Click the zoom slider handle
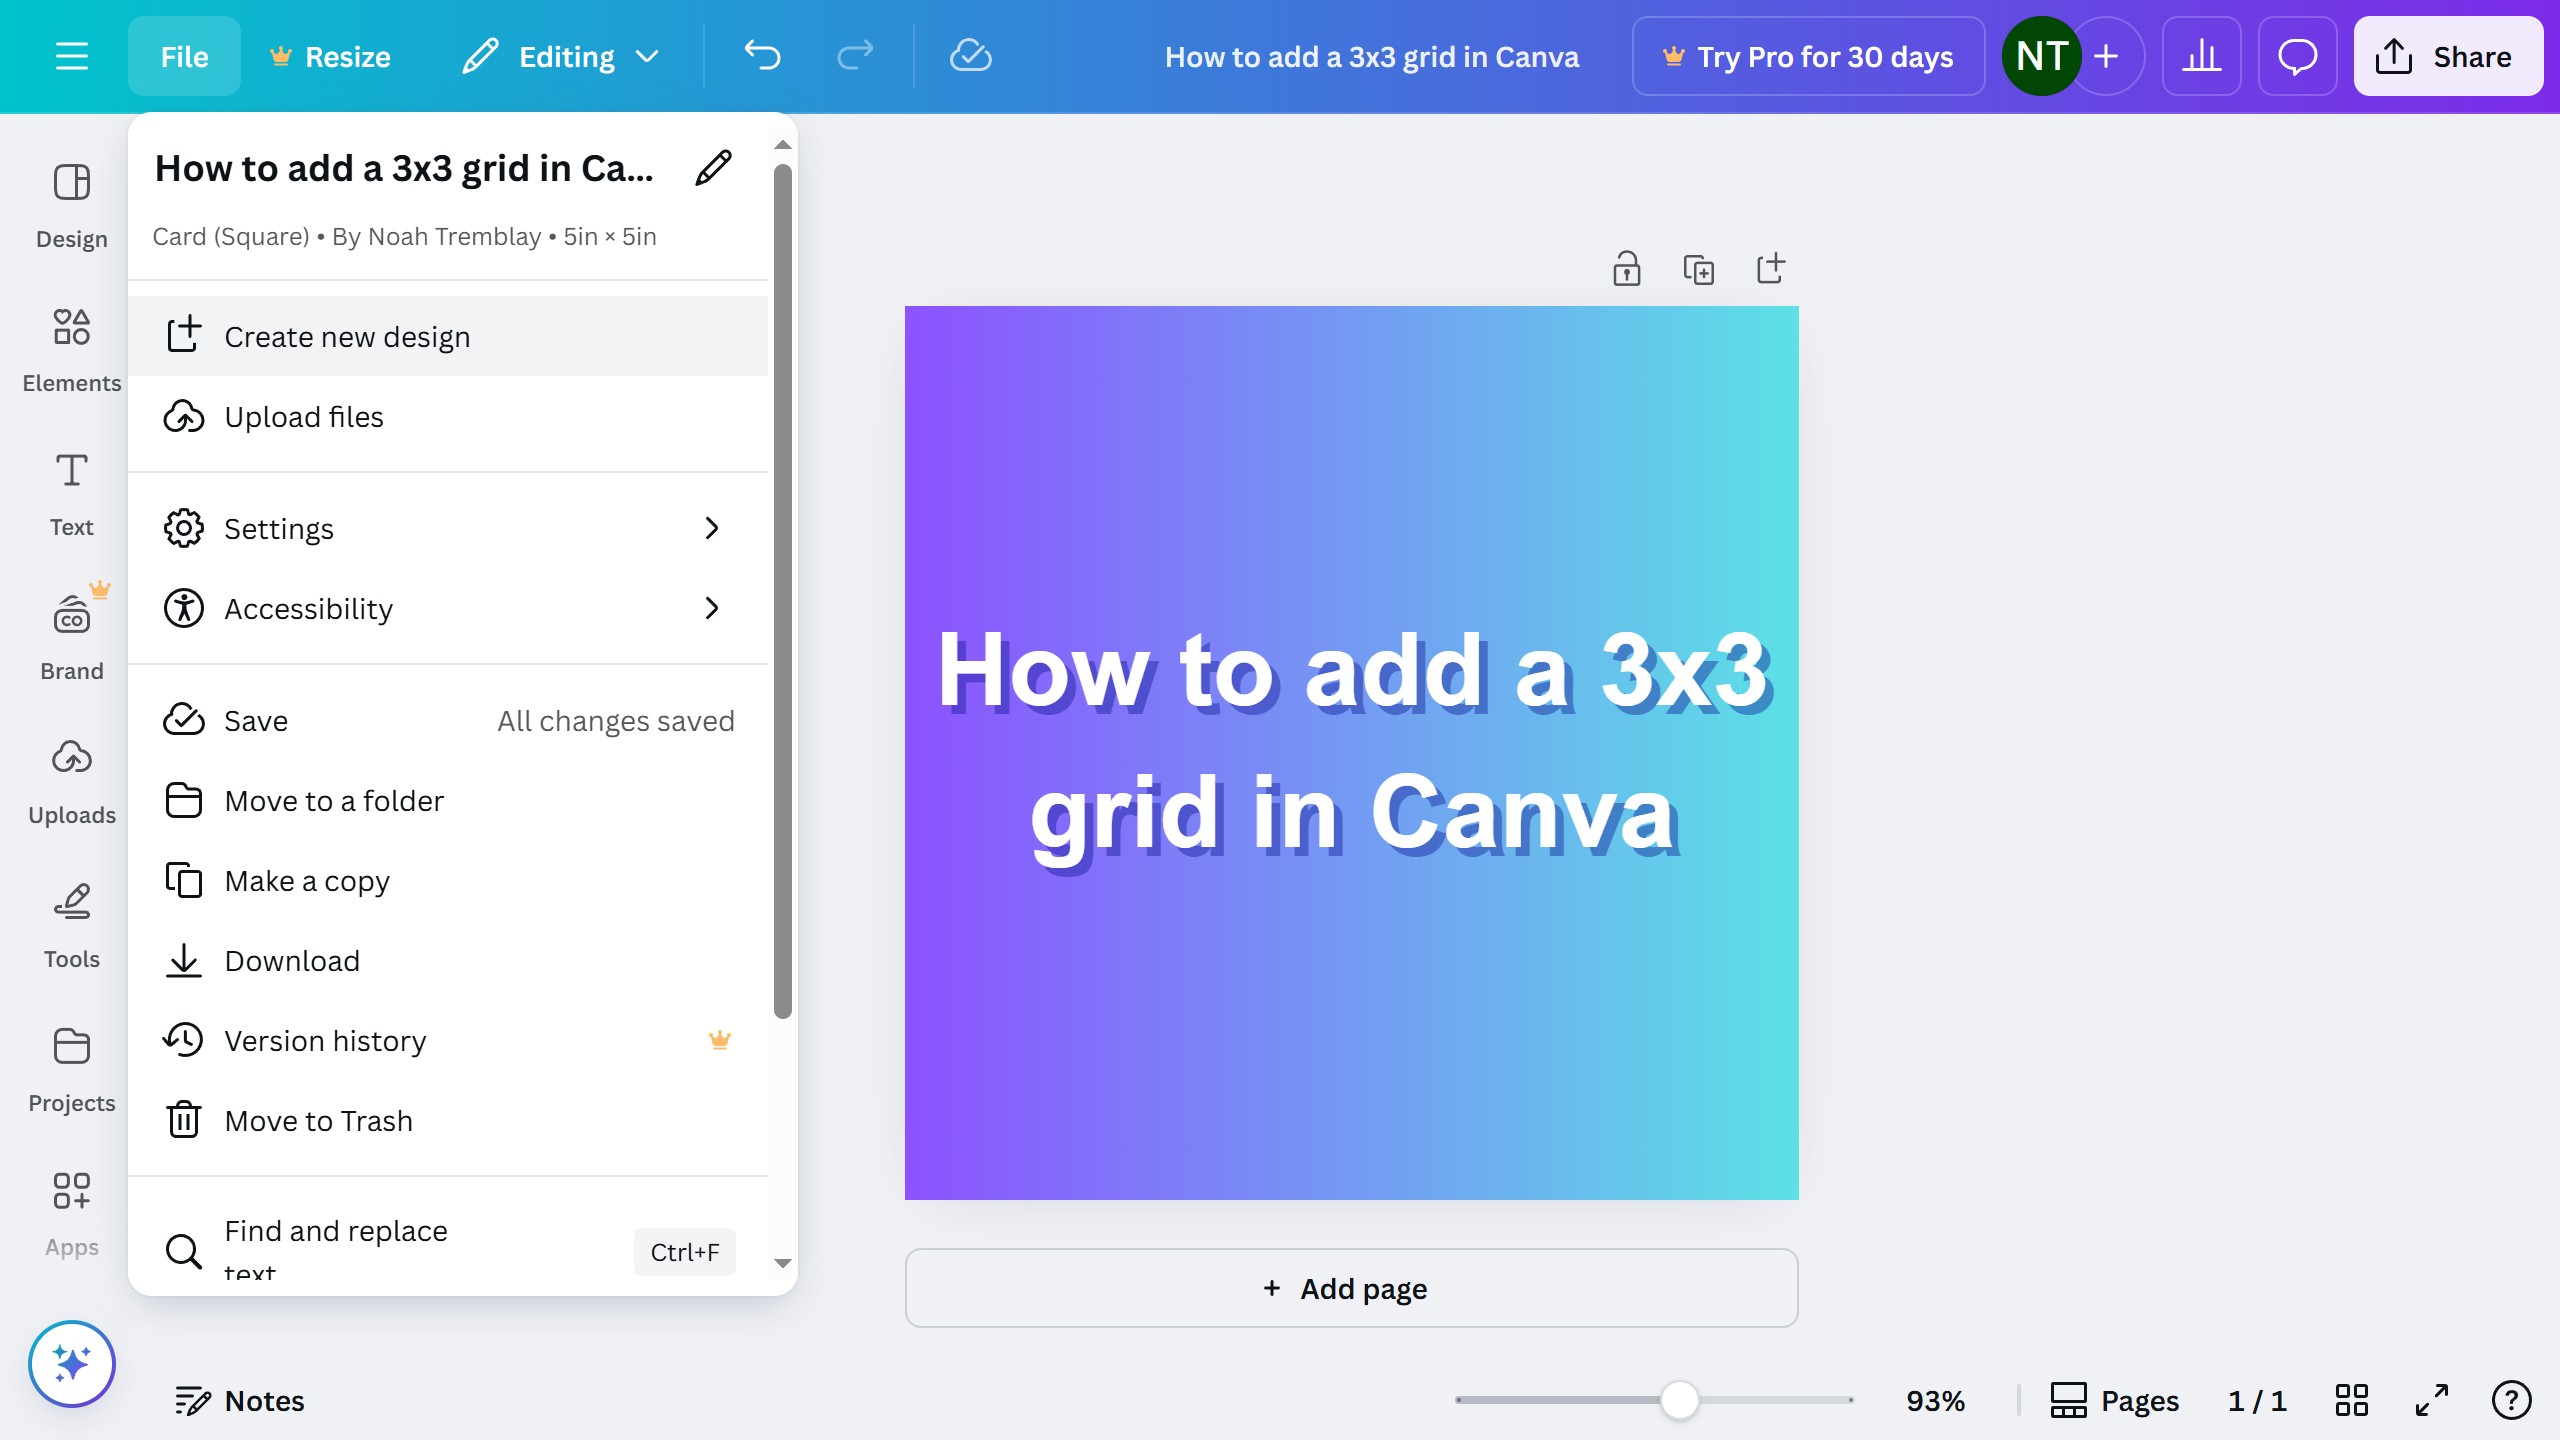The height and width of the screenshot is (1440, 2560). (x=1679, y=1400)
